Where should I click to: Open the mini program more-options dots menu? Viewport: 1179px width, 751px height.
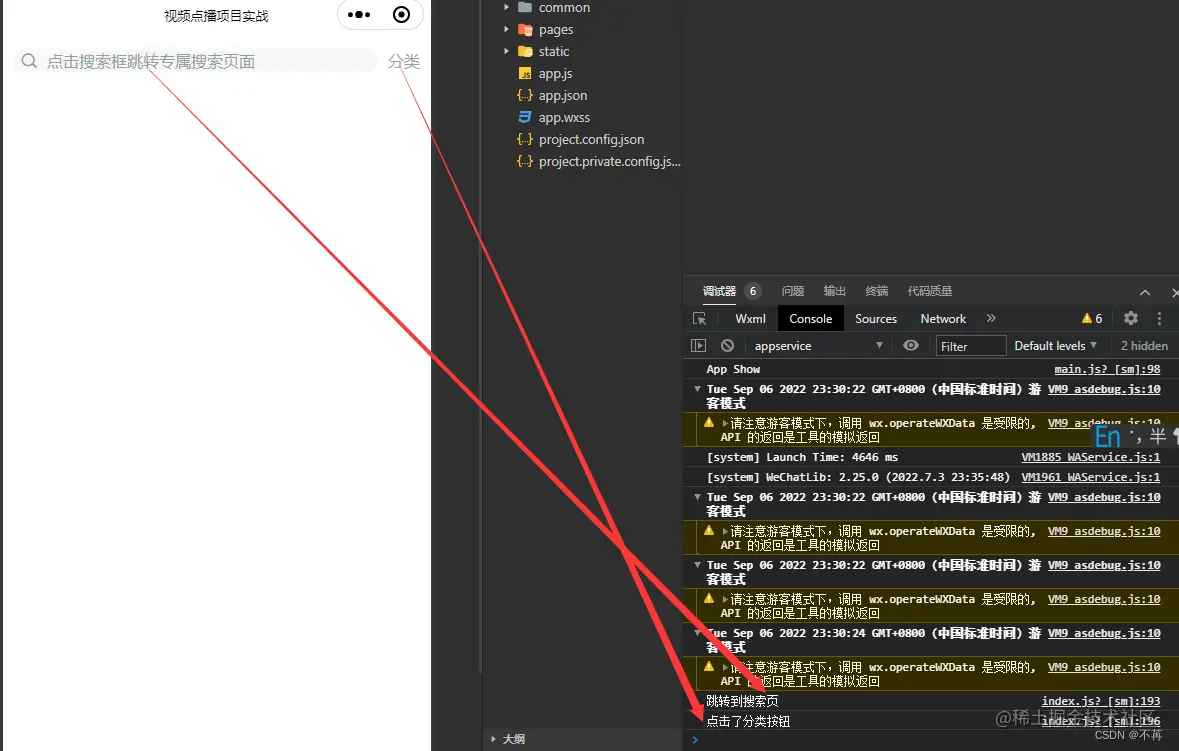(359, 15)
